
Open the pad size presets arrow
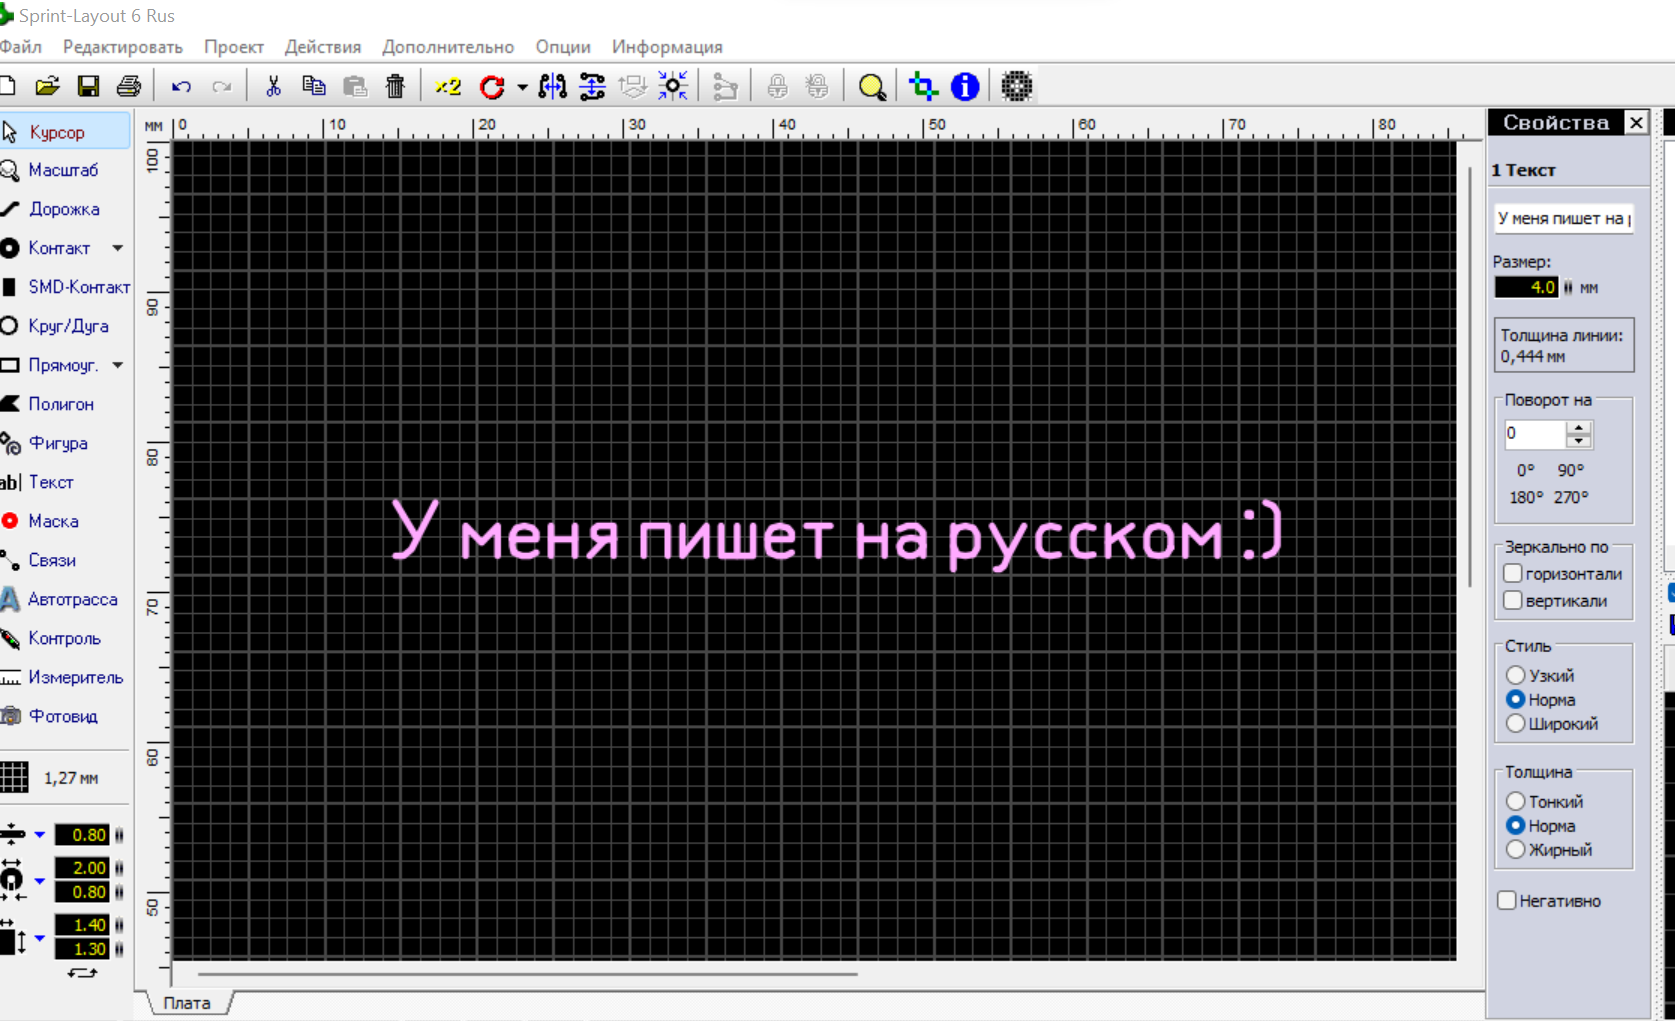pos(40,881)
